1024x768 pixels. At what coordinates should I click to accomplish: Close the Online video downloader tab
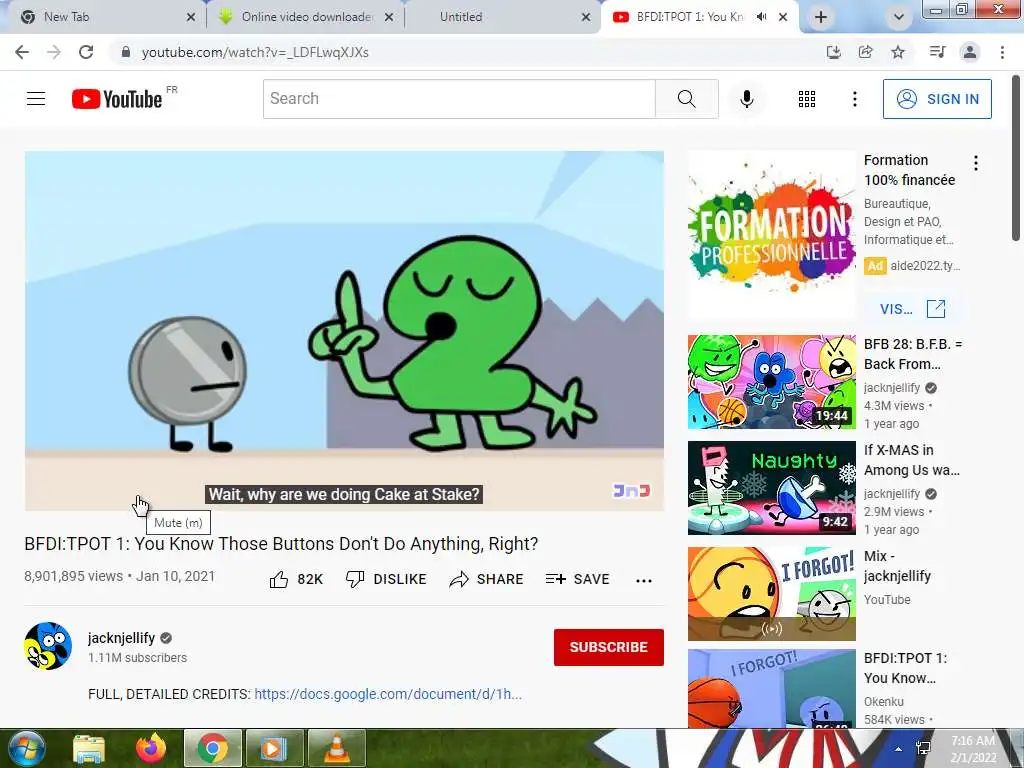[389, 17]
